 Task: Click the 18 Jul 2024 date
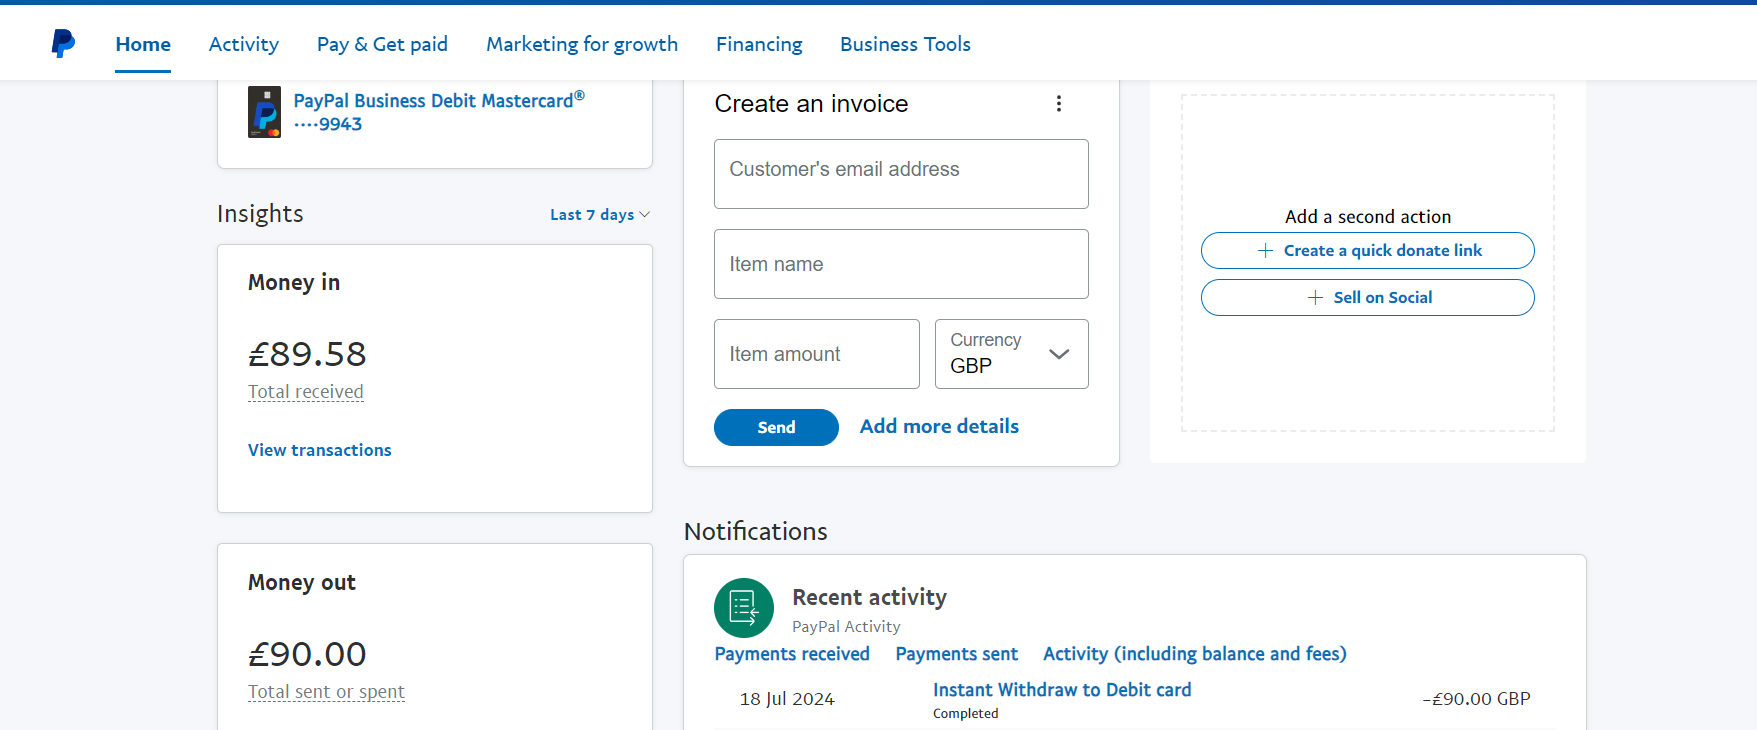787,699
